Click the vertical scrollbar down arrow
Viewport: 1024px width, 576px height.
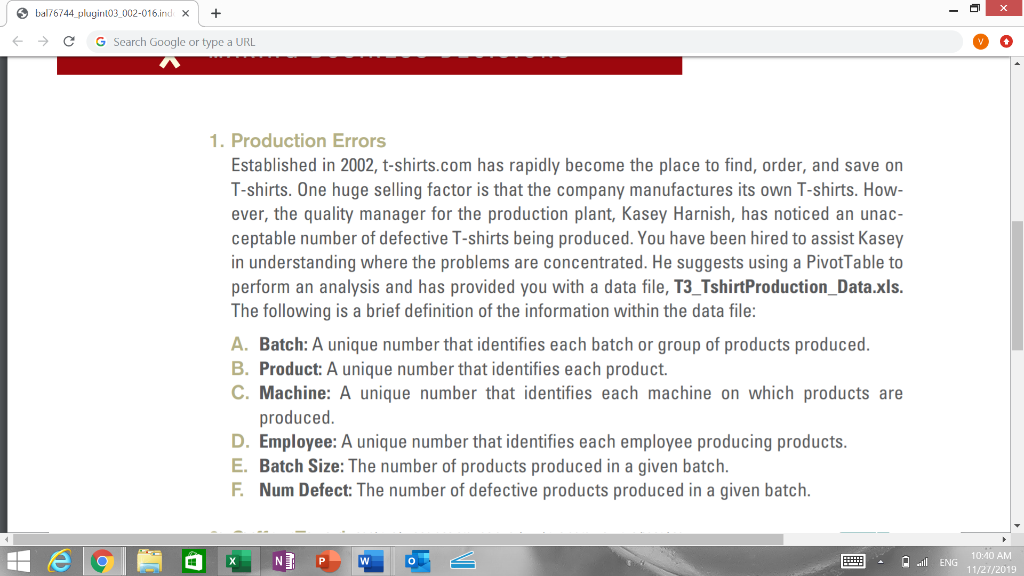pos(1017,526)
